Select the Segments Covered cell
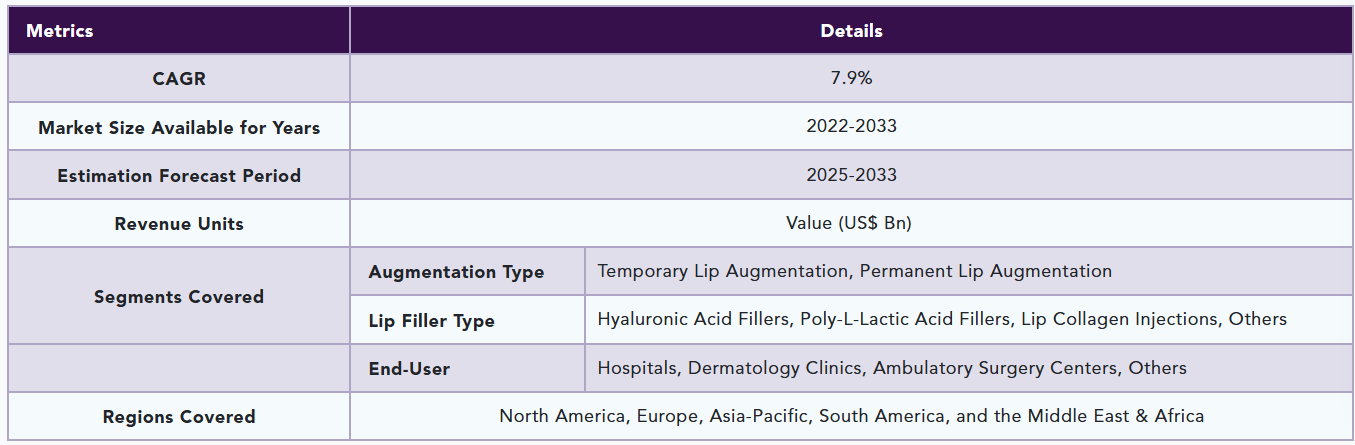 [x=179, y=296]
